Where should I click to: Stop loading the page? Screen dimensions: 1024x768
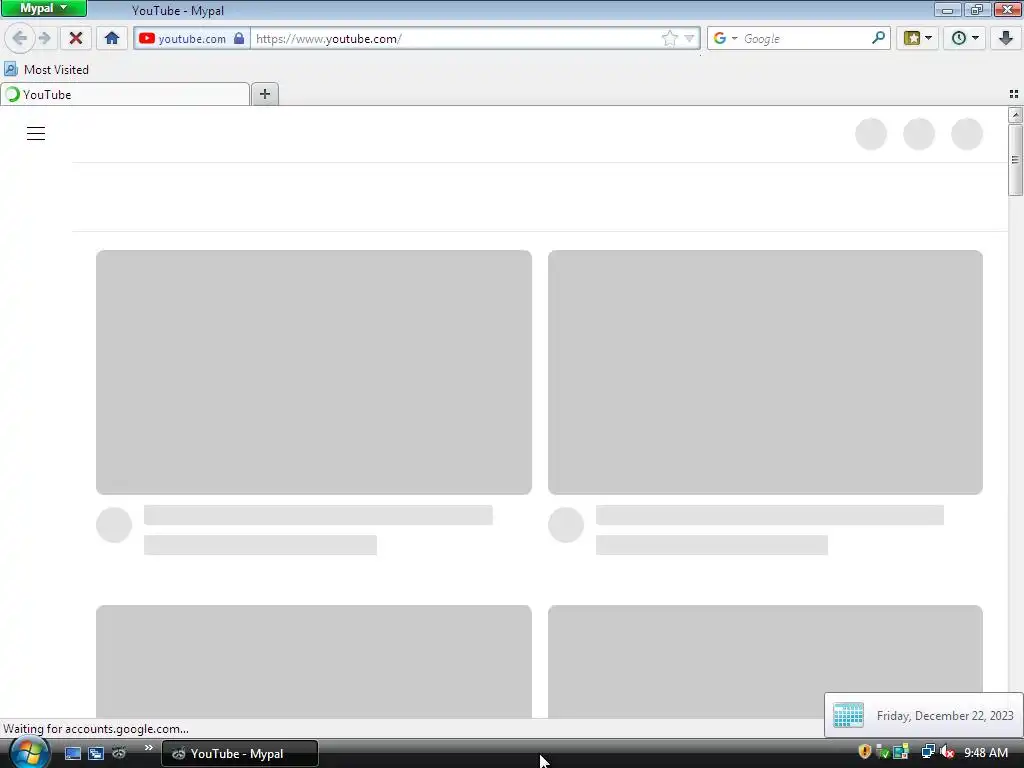point(76,38)
